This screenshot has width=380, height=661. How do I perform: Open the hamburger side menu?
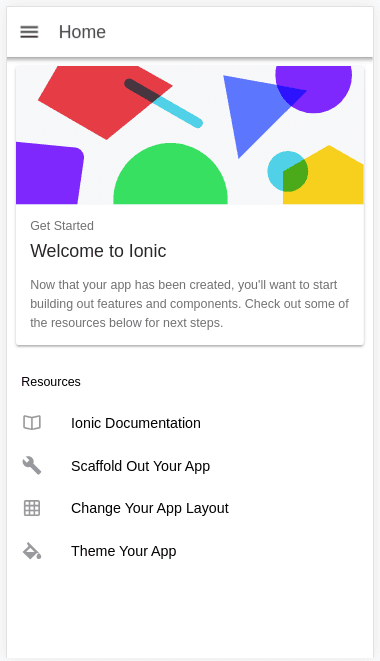click(29, 32)
